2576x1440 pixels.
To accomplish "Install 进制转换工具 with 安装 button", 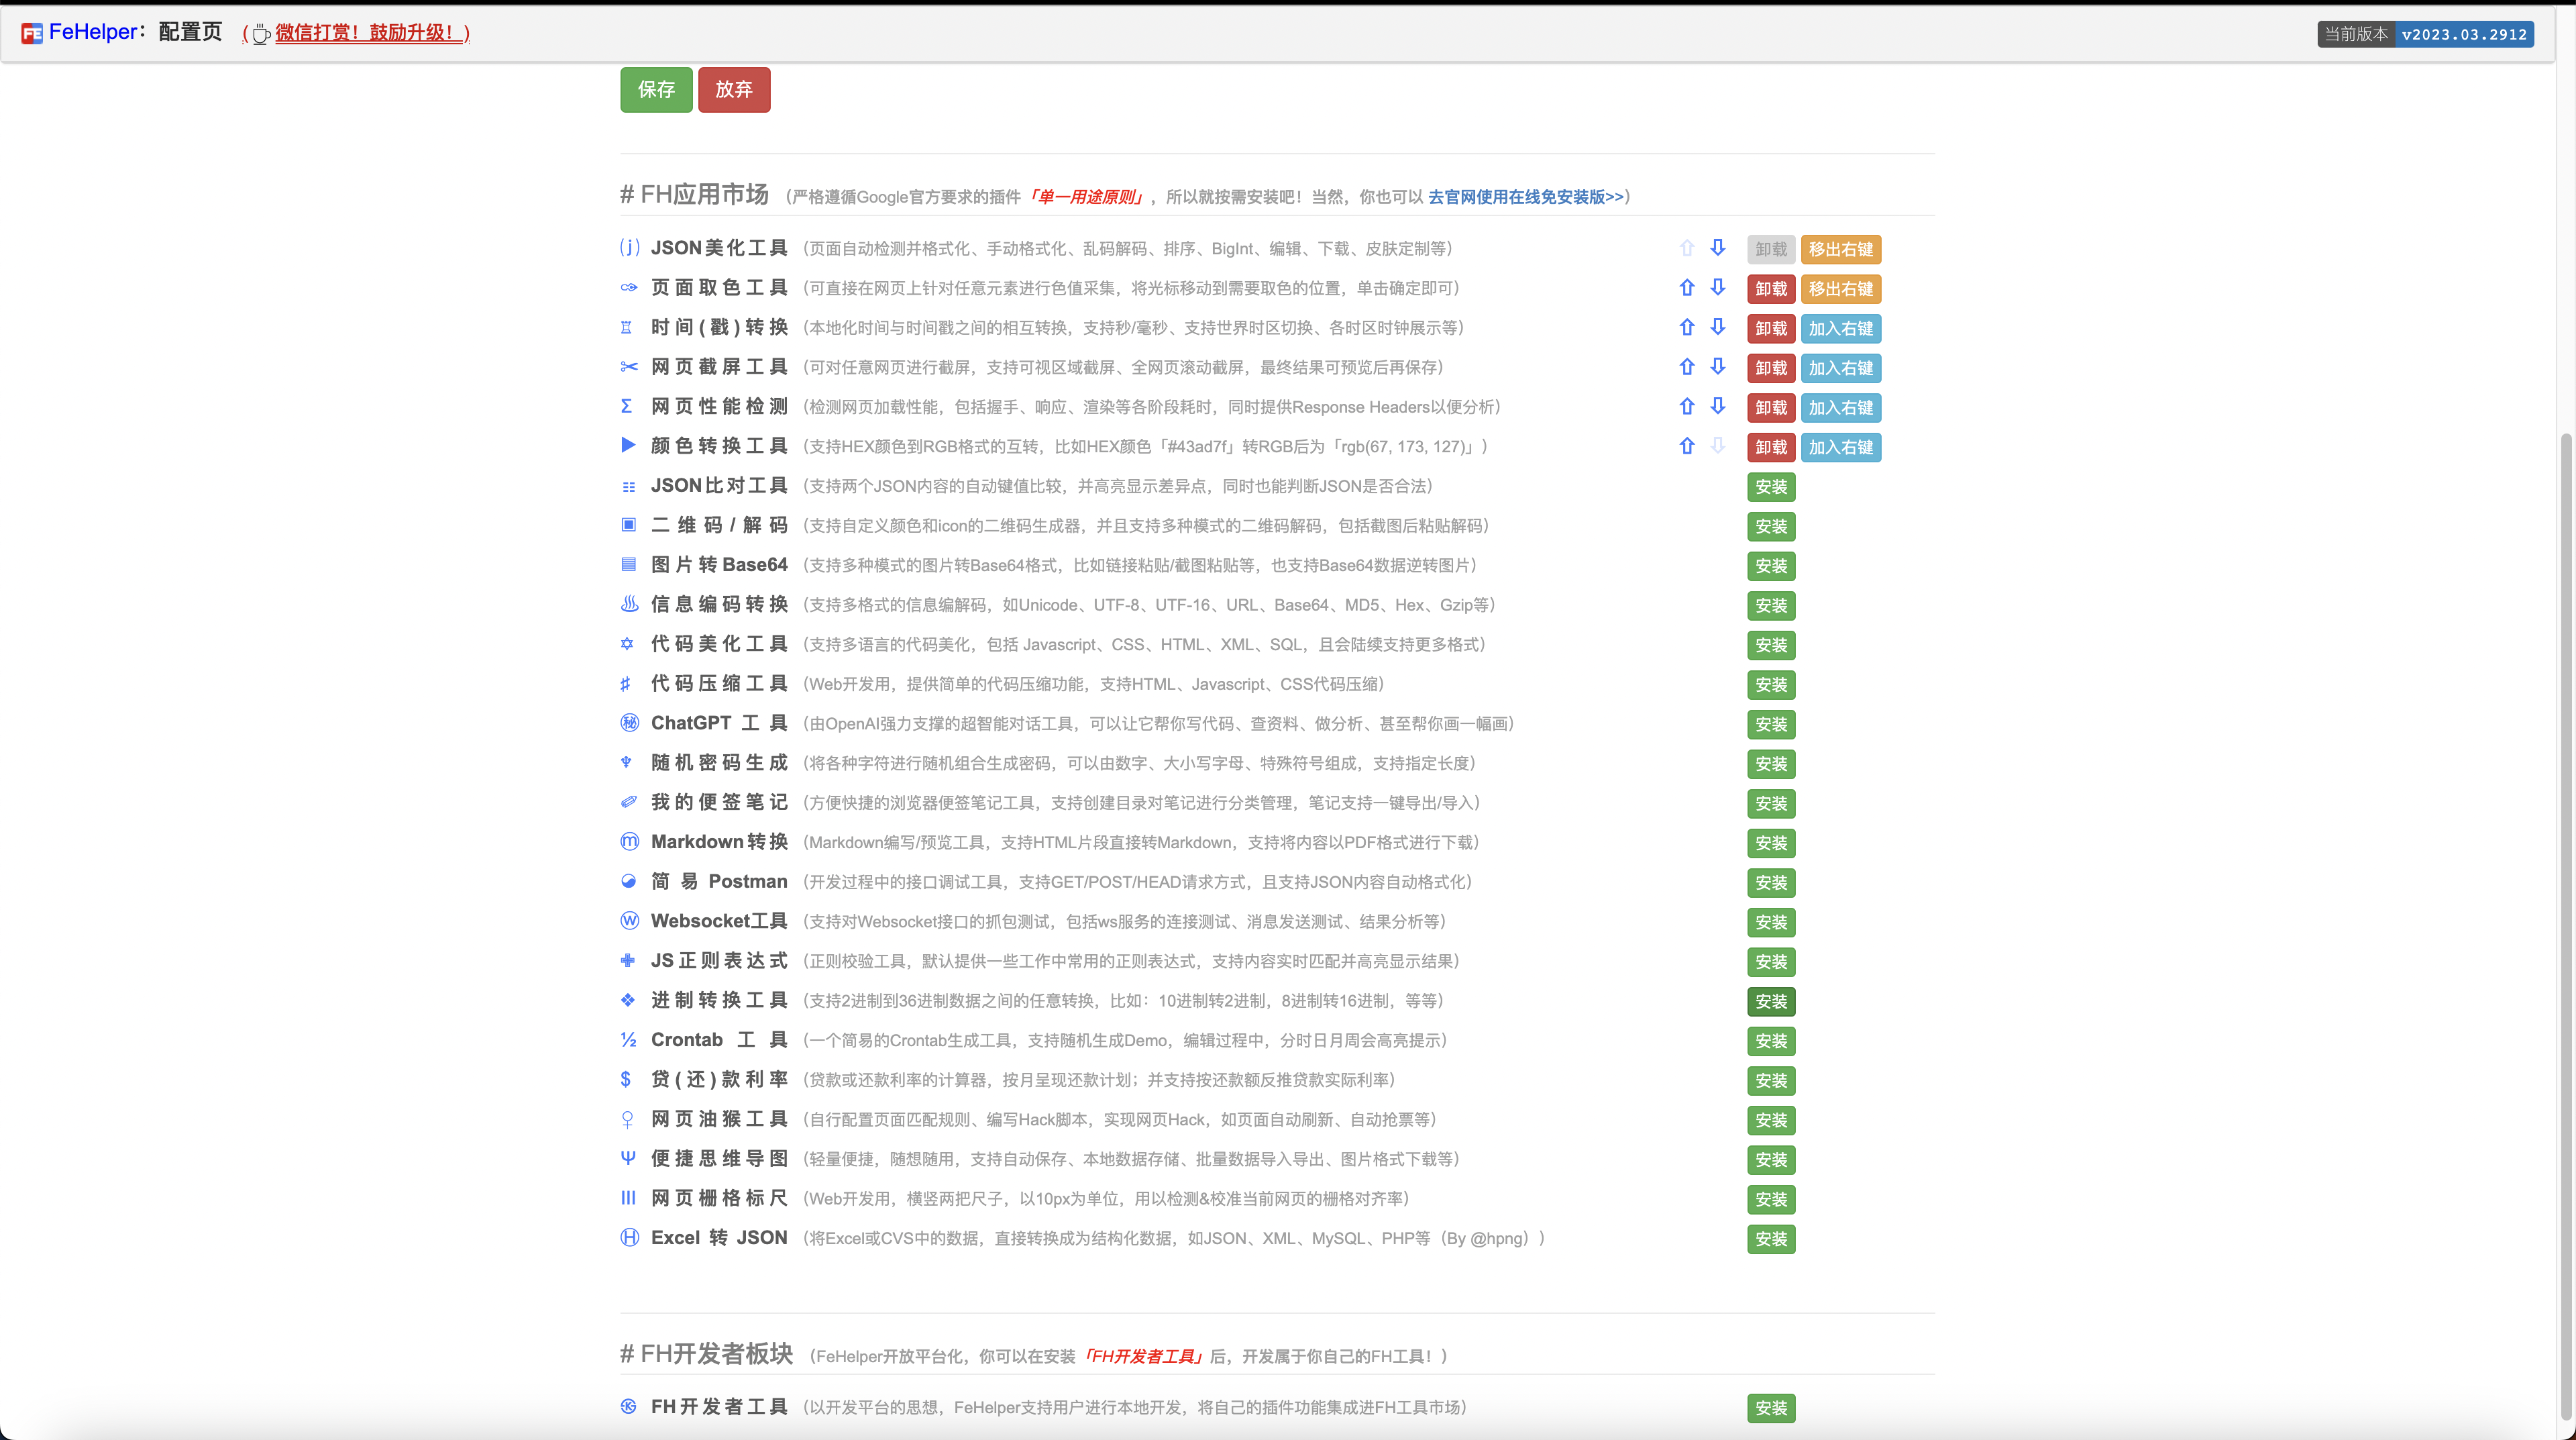I will [1771, 1002].
